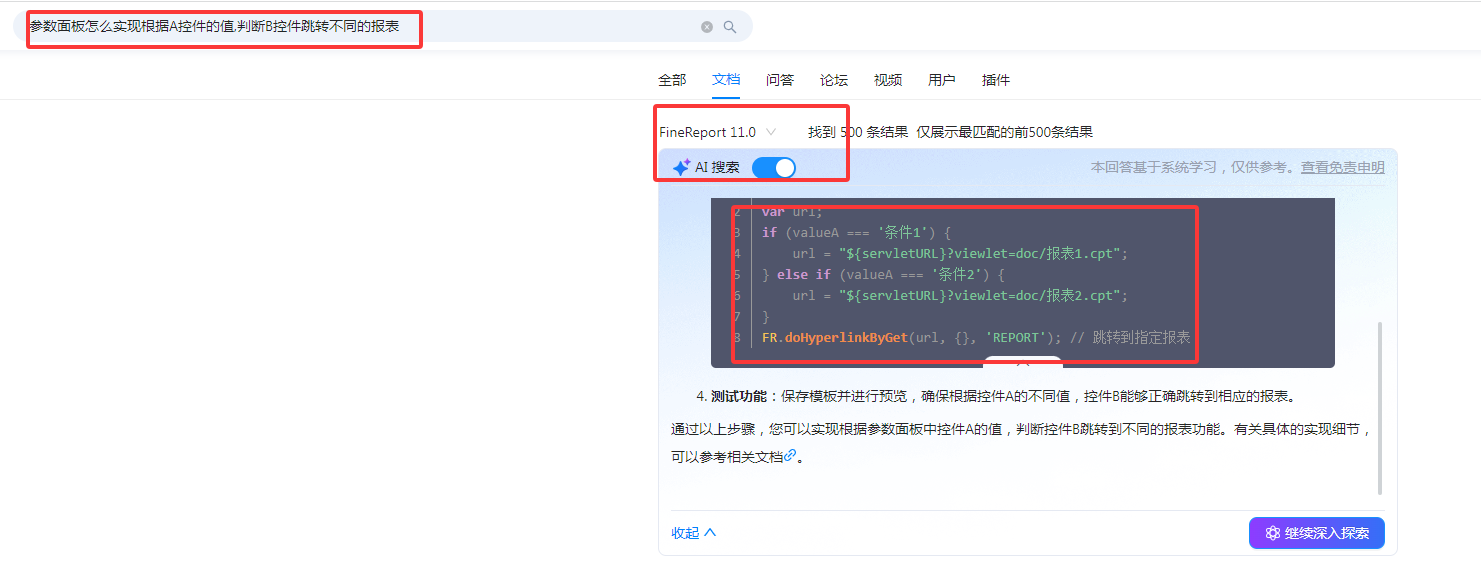Open the 相关文档 chain link icon
Screen dimensions: 1481x587
point(790,455)
